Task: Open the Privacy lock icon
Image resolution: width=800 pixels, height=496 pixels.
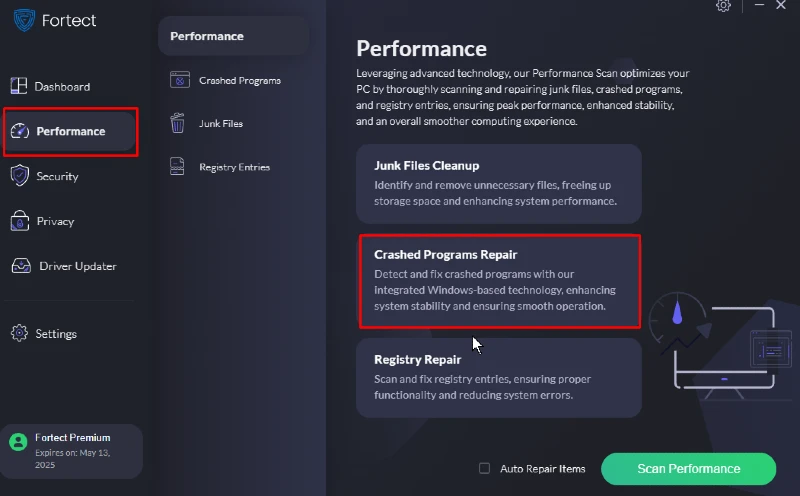Action: tap(19, 220)
